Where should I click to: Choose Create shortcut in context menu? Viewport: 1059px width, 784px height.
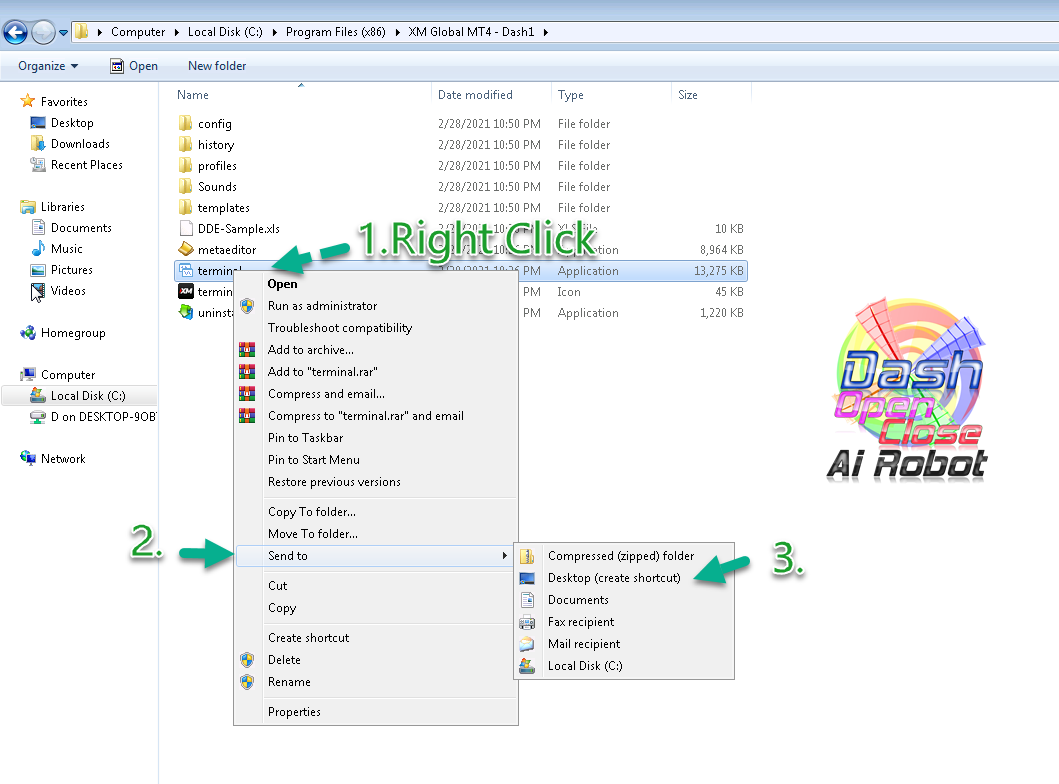309,637
